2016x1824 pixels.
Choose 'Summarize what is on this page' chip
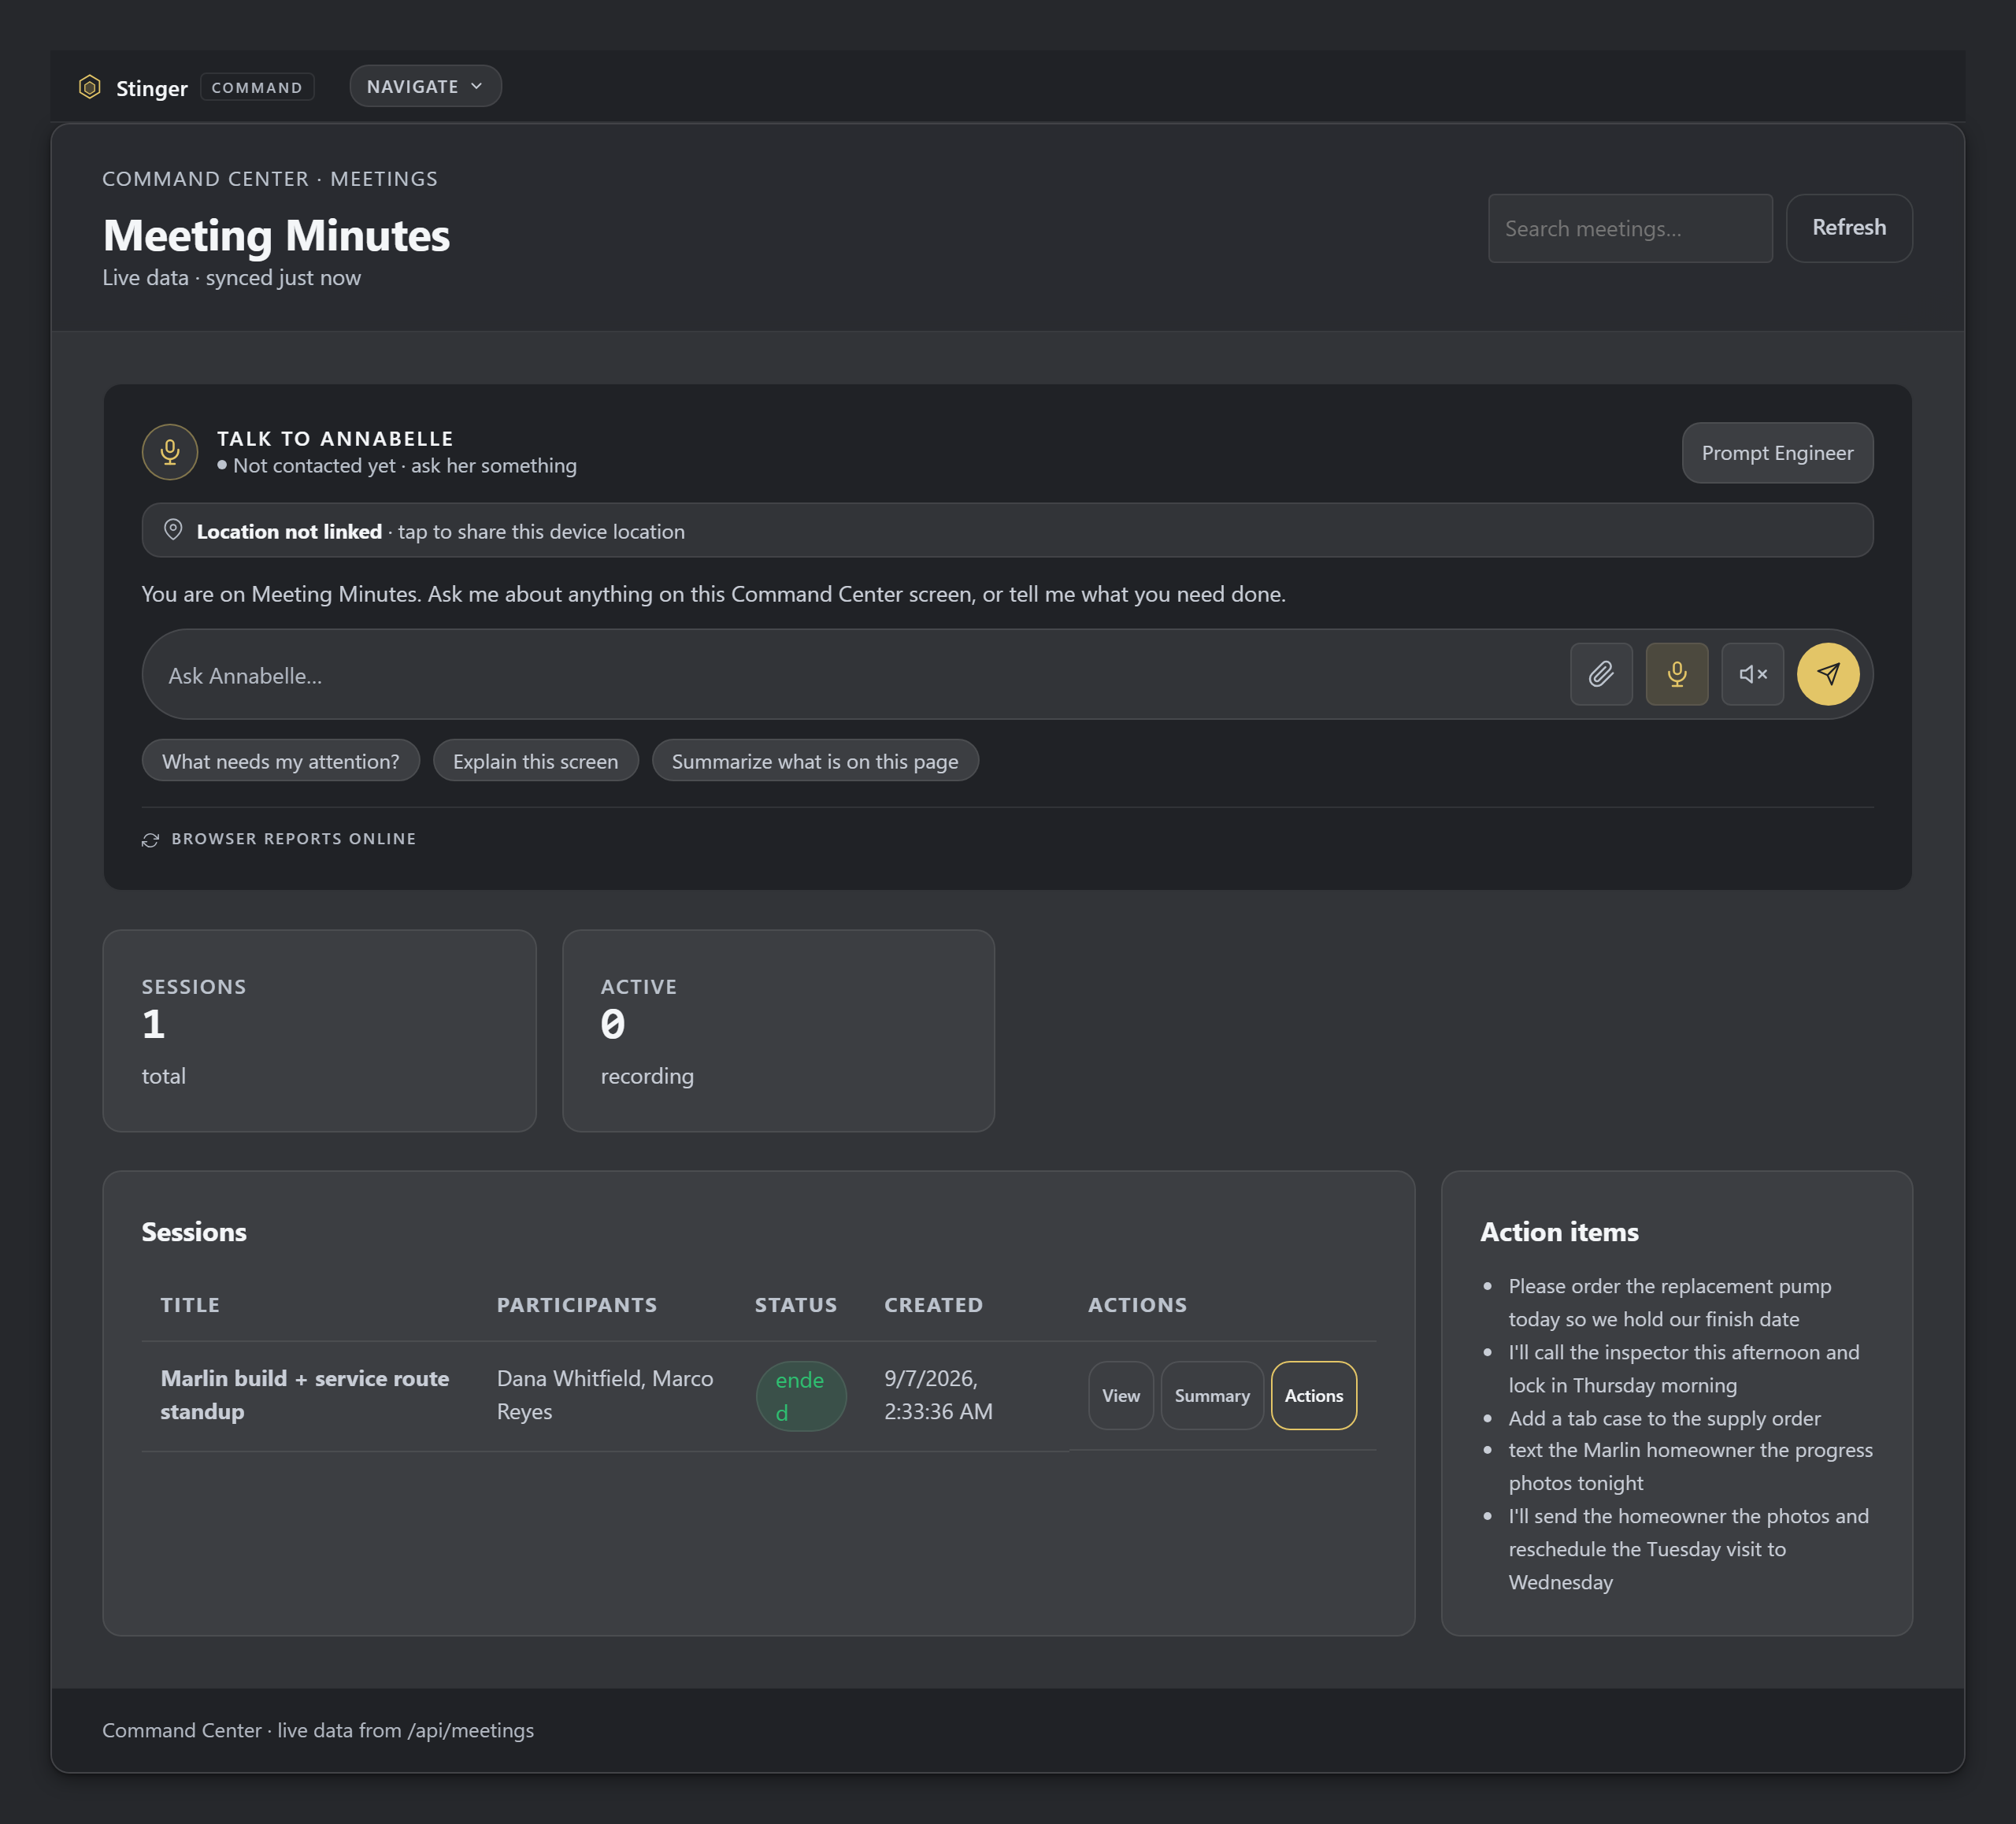pos(815,761)
